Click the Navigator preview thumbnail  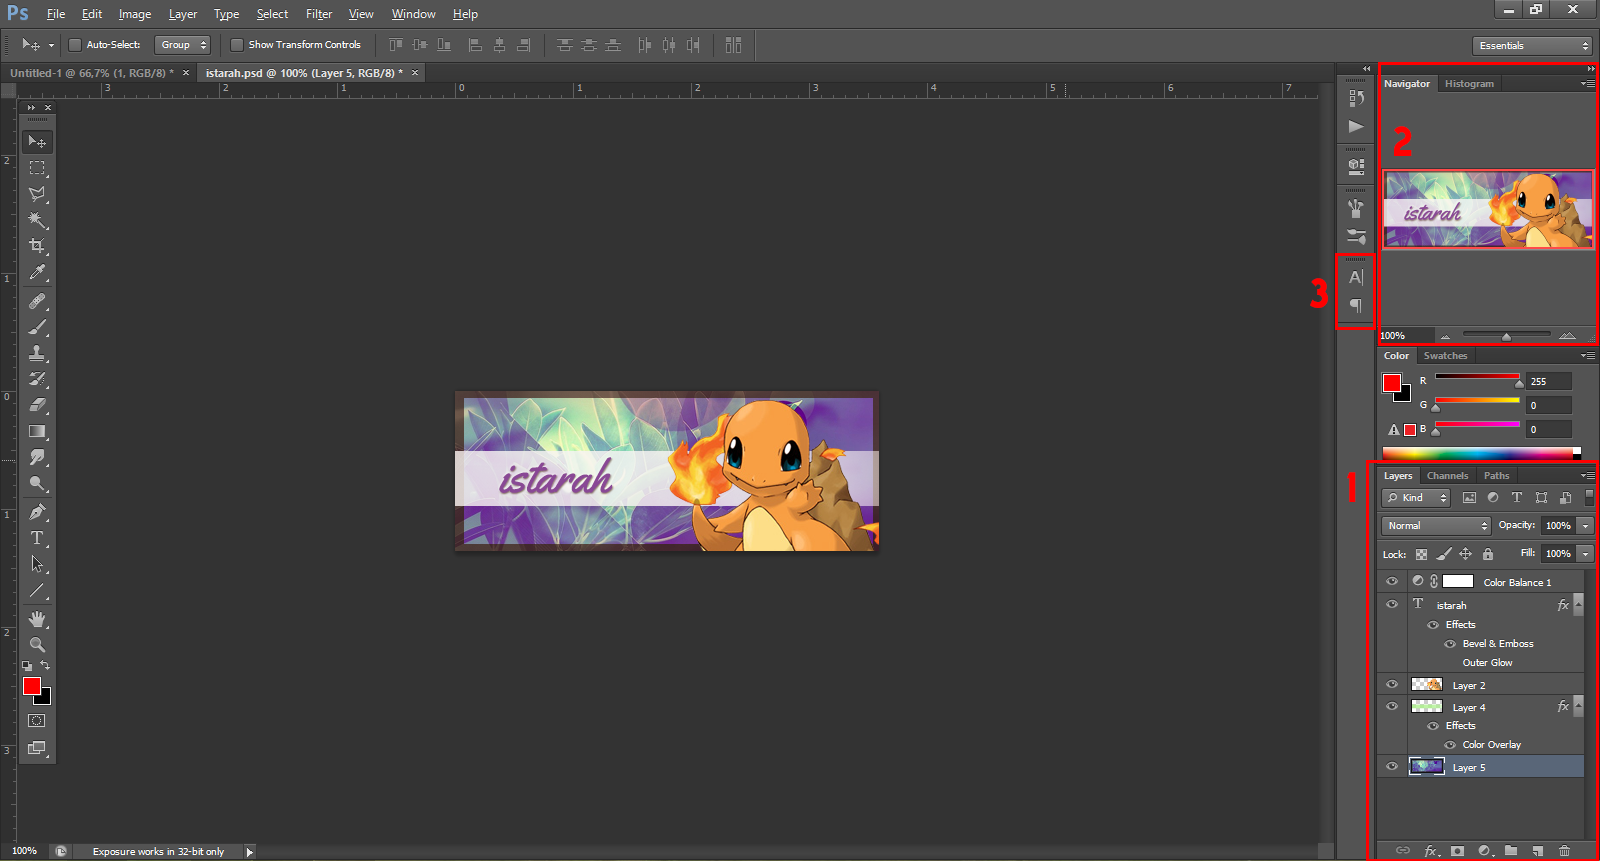tap(1488, 209)
